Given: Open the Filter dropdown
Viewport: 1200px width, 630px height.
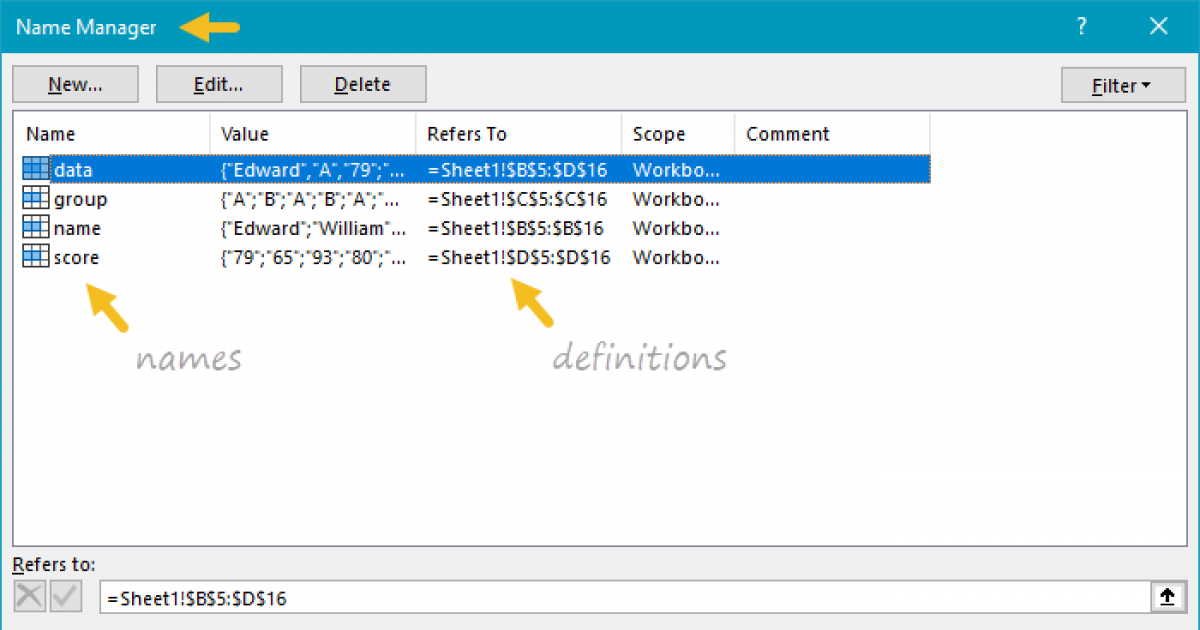Looking at the screenshot, I should 1121,85.
